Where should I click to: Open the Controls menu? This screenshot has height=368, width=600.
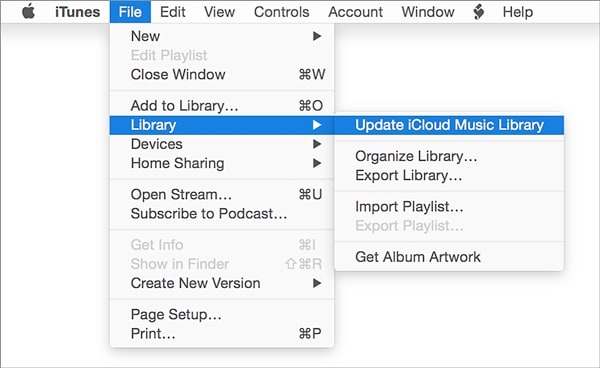pyautogui.click(x=282, y=12)
